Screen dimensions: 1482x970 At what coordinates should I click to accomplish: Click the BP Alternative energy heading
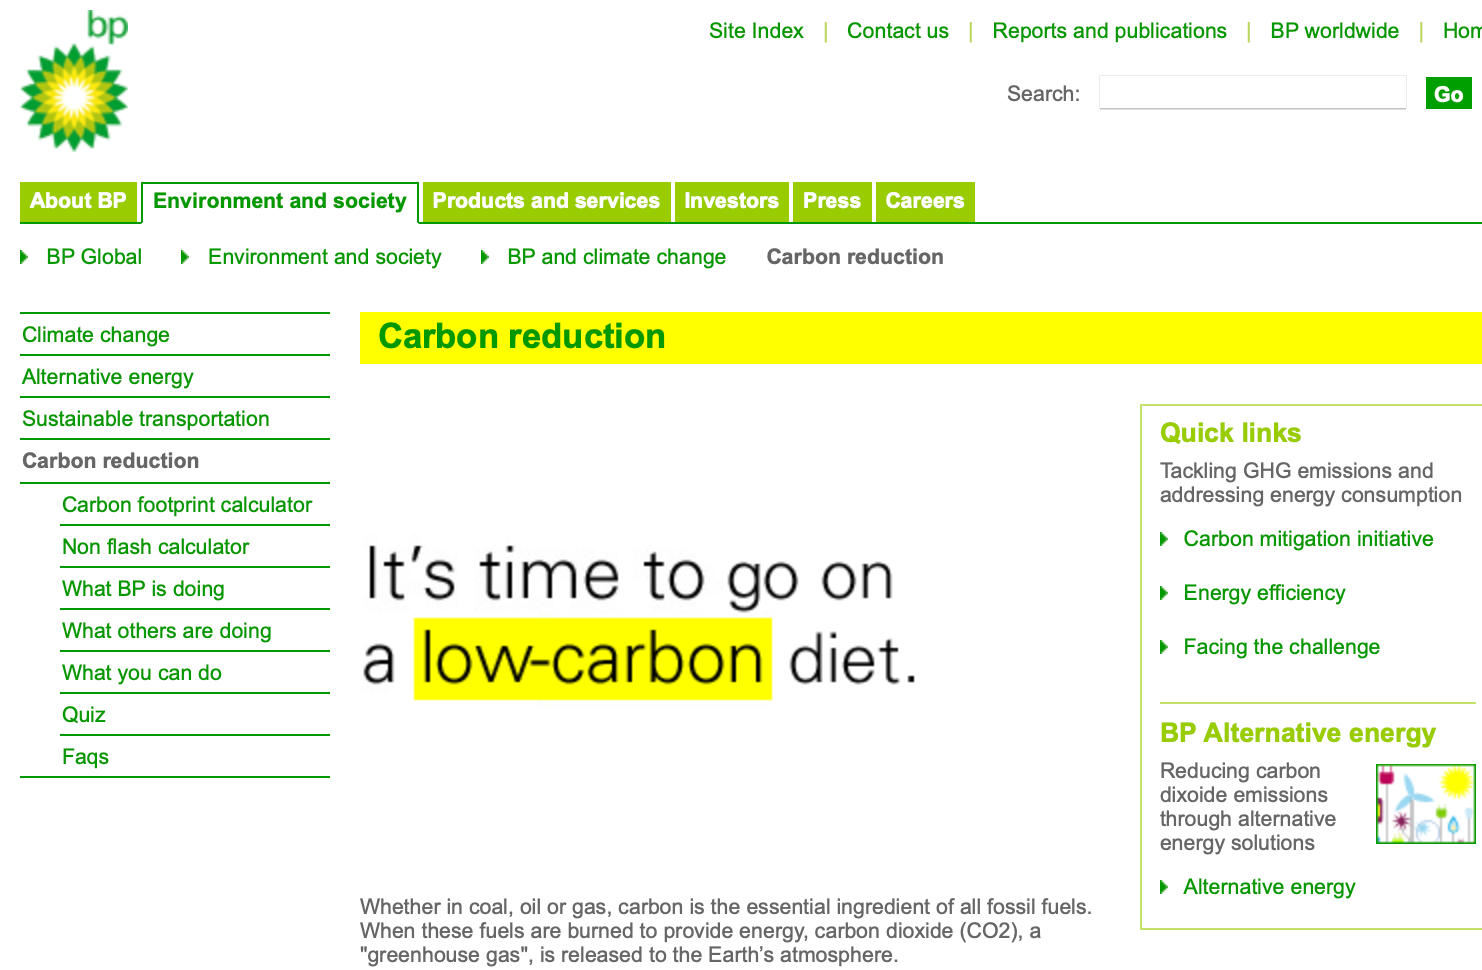click(1297, 733)
